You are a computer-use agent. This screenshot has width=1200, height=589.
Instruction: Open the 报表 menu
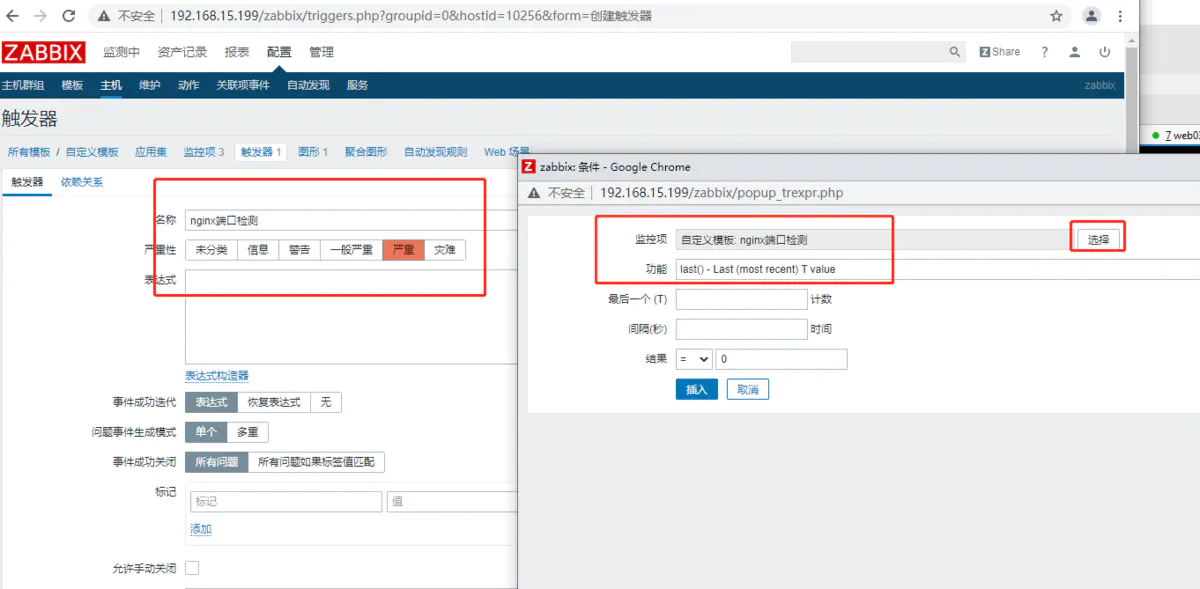[237, 52]
